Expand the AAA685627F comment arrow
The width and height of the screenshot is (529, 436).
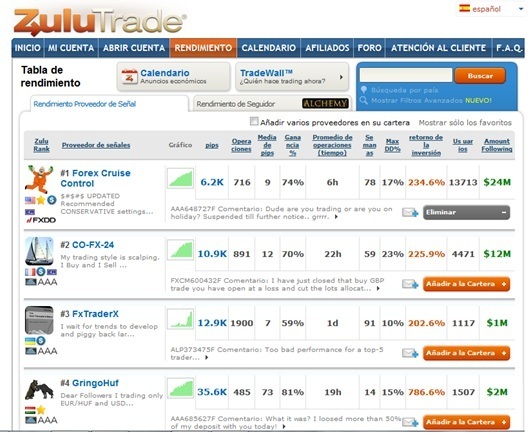point(284,427)
